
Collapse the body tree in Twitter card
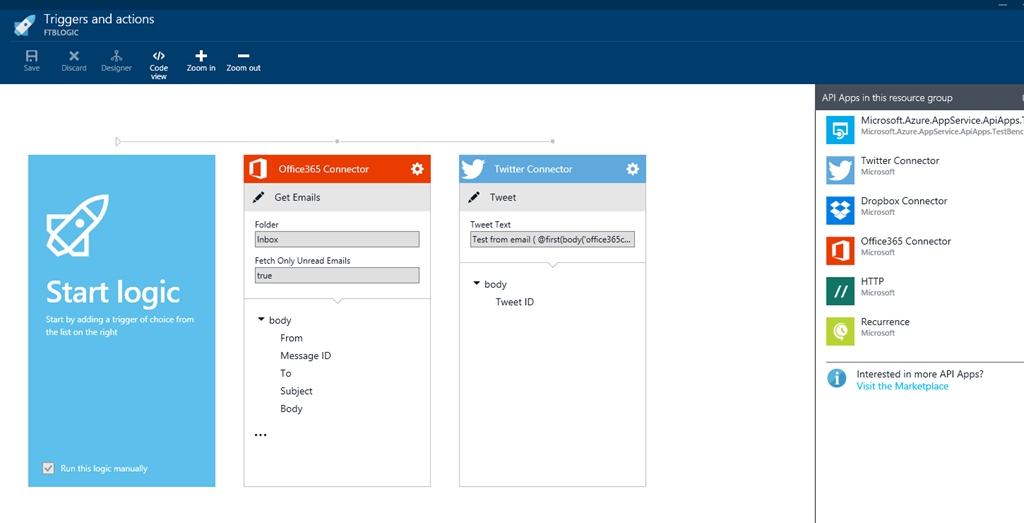(477, 283)
